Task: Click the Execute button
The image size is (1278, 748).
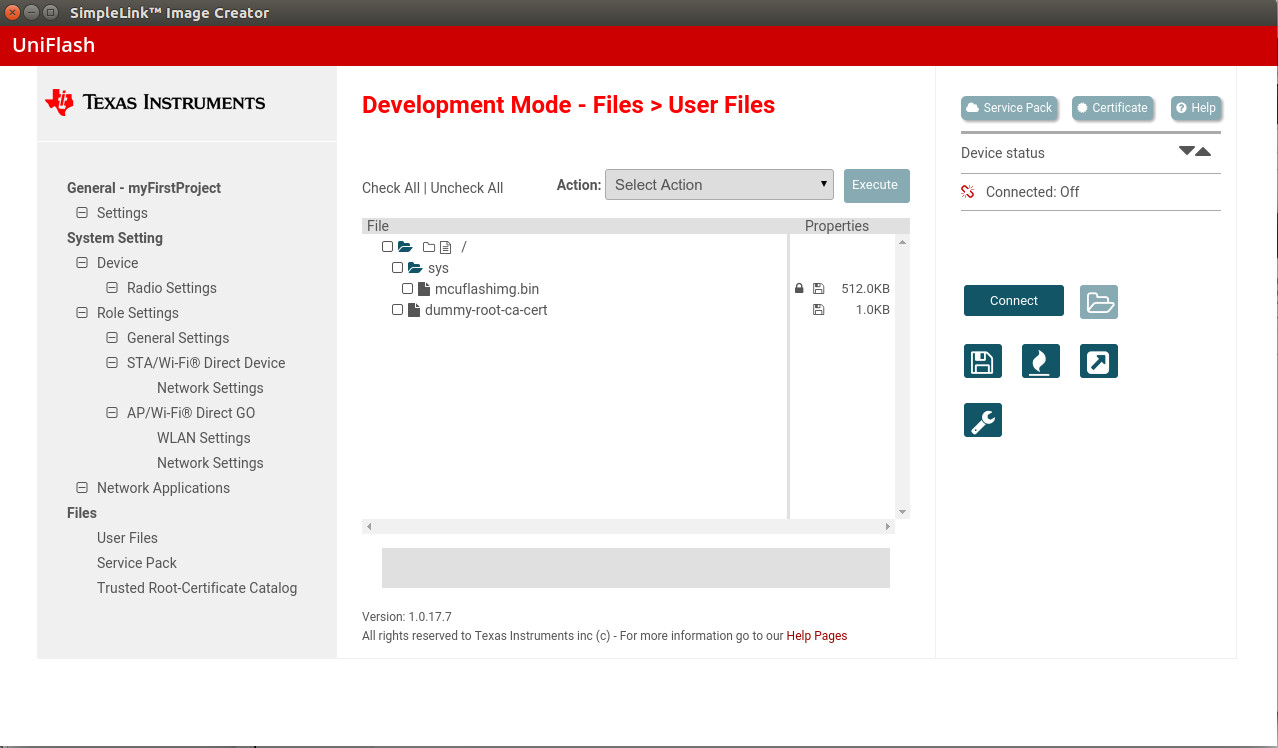Action: click(876, 185)
